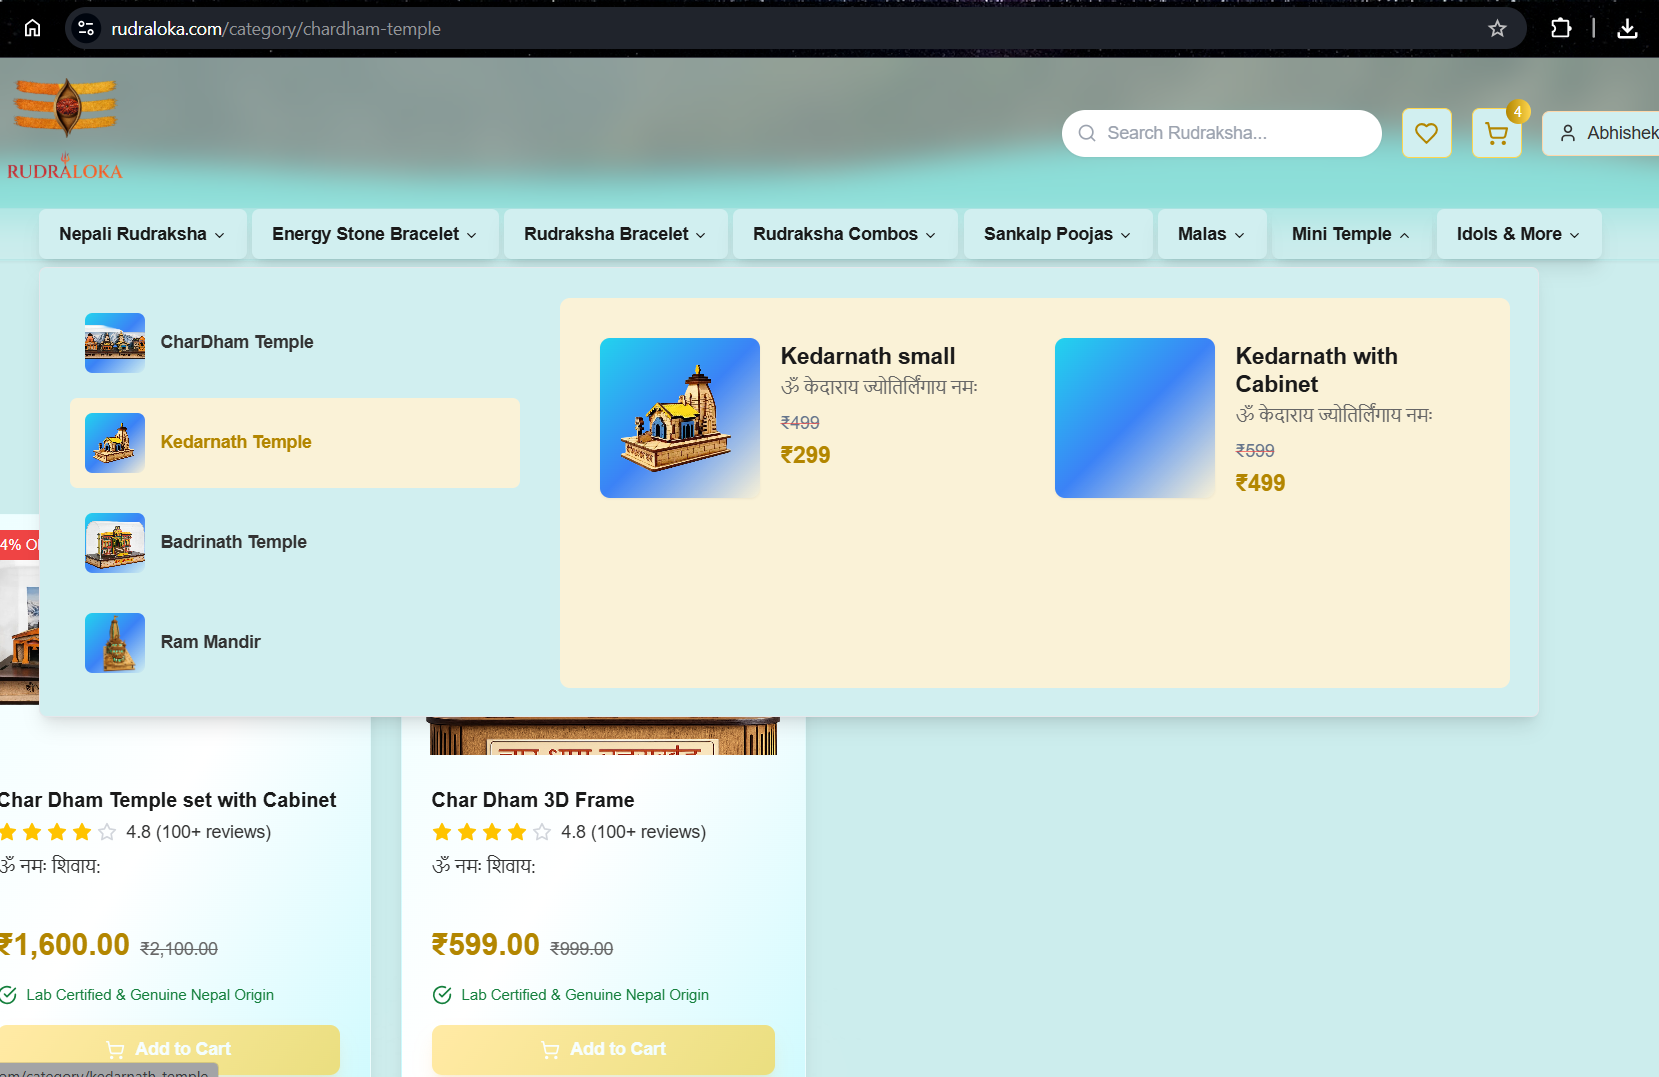The height and width of the screenshot is (1077, 1659).
Task: Click cart icon in Char Dham 3D Frame Add to Cart
Action: [x=550, y=1050]
